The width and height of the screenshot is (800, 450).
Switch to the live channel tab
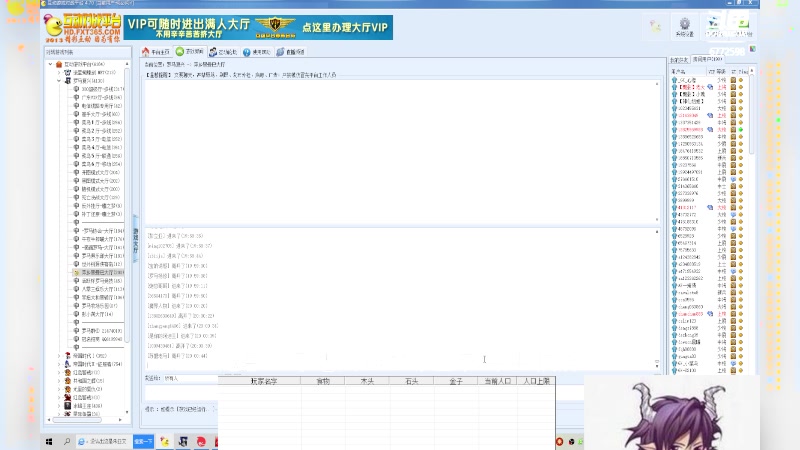coord(290,52)
